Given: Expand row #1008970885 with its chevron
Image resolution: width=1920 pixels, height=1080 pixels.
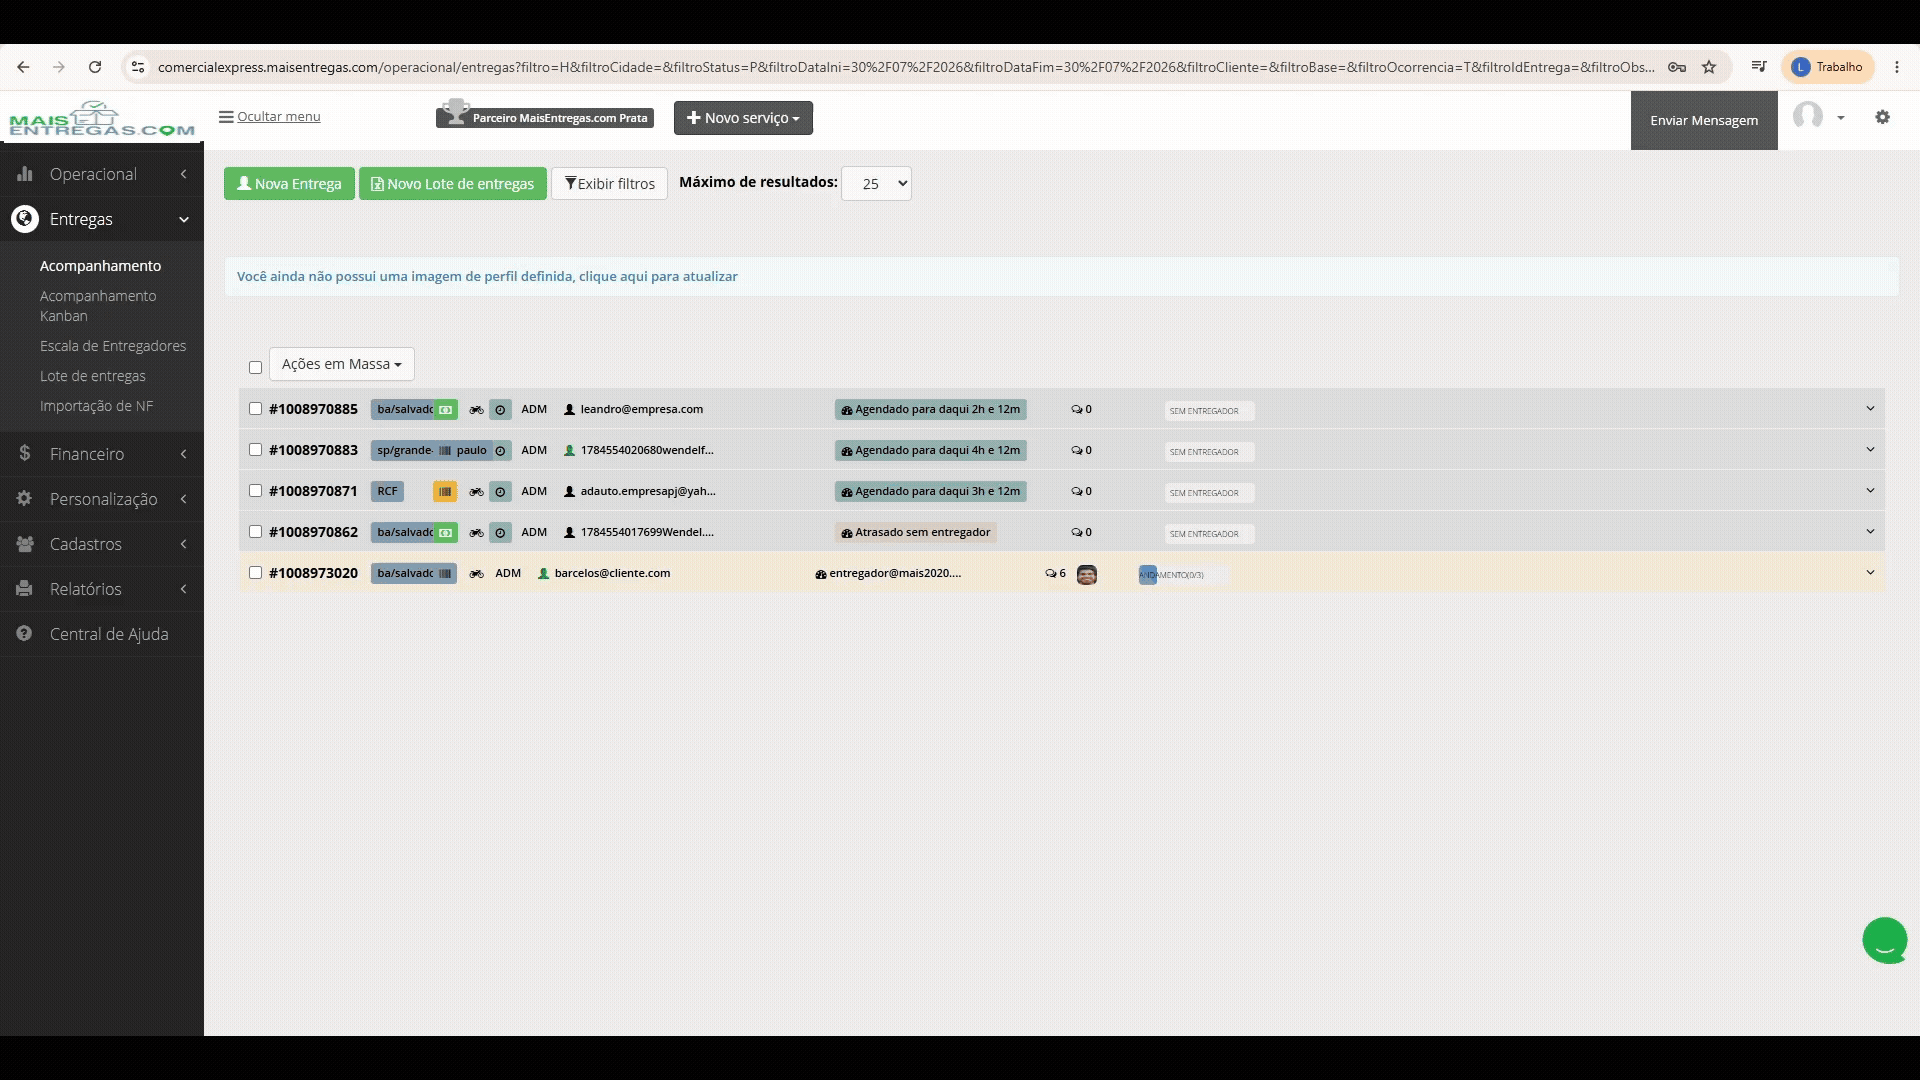Looking at the screenshot, I should pos(1870,409).
